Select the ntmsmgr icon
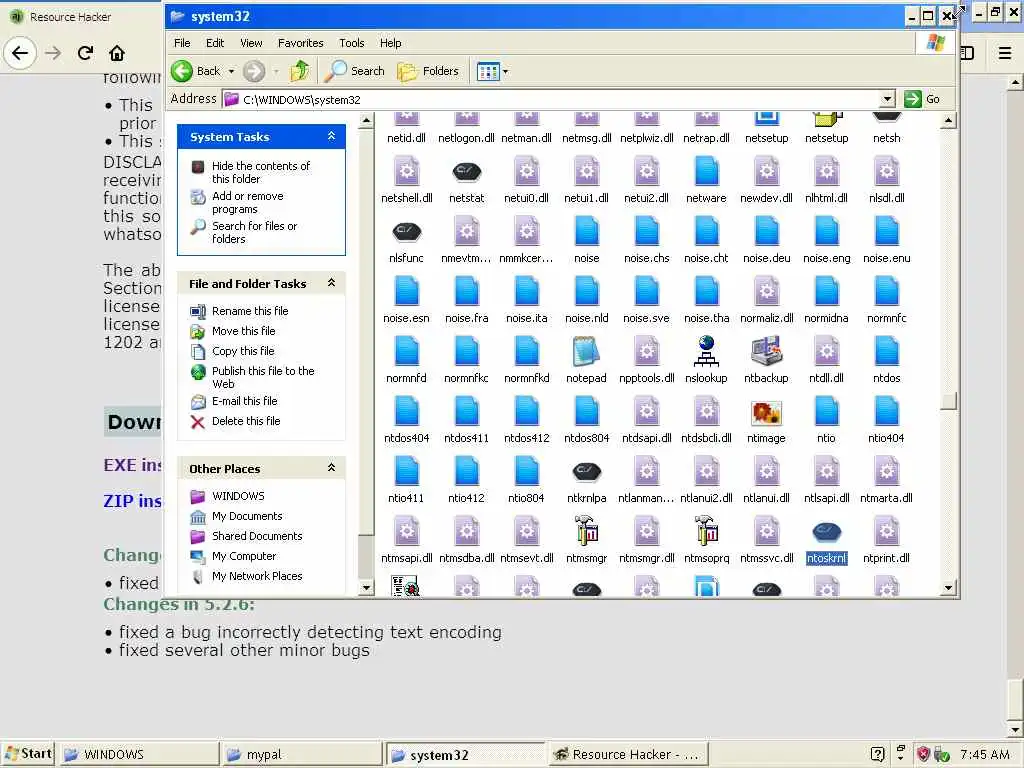This screenshot has height=768, width=1024. 586,532
